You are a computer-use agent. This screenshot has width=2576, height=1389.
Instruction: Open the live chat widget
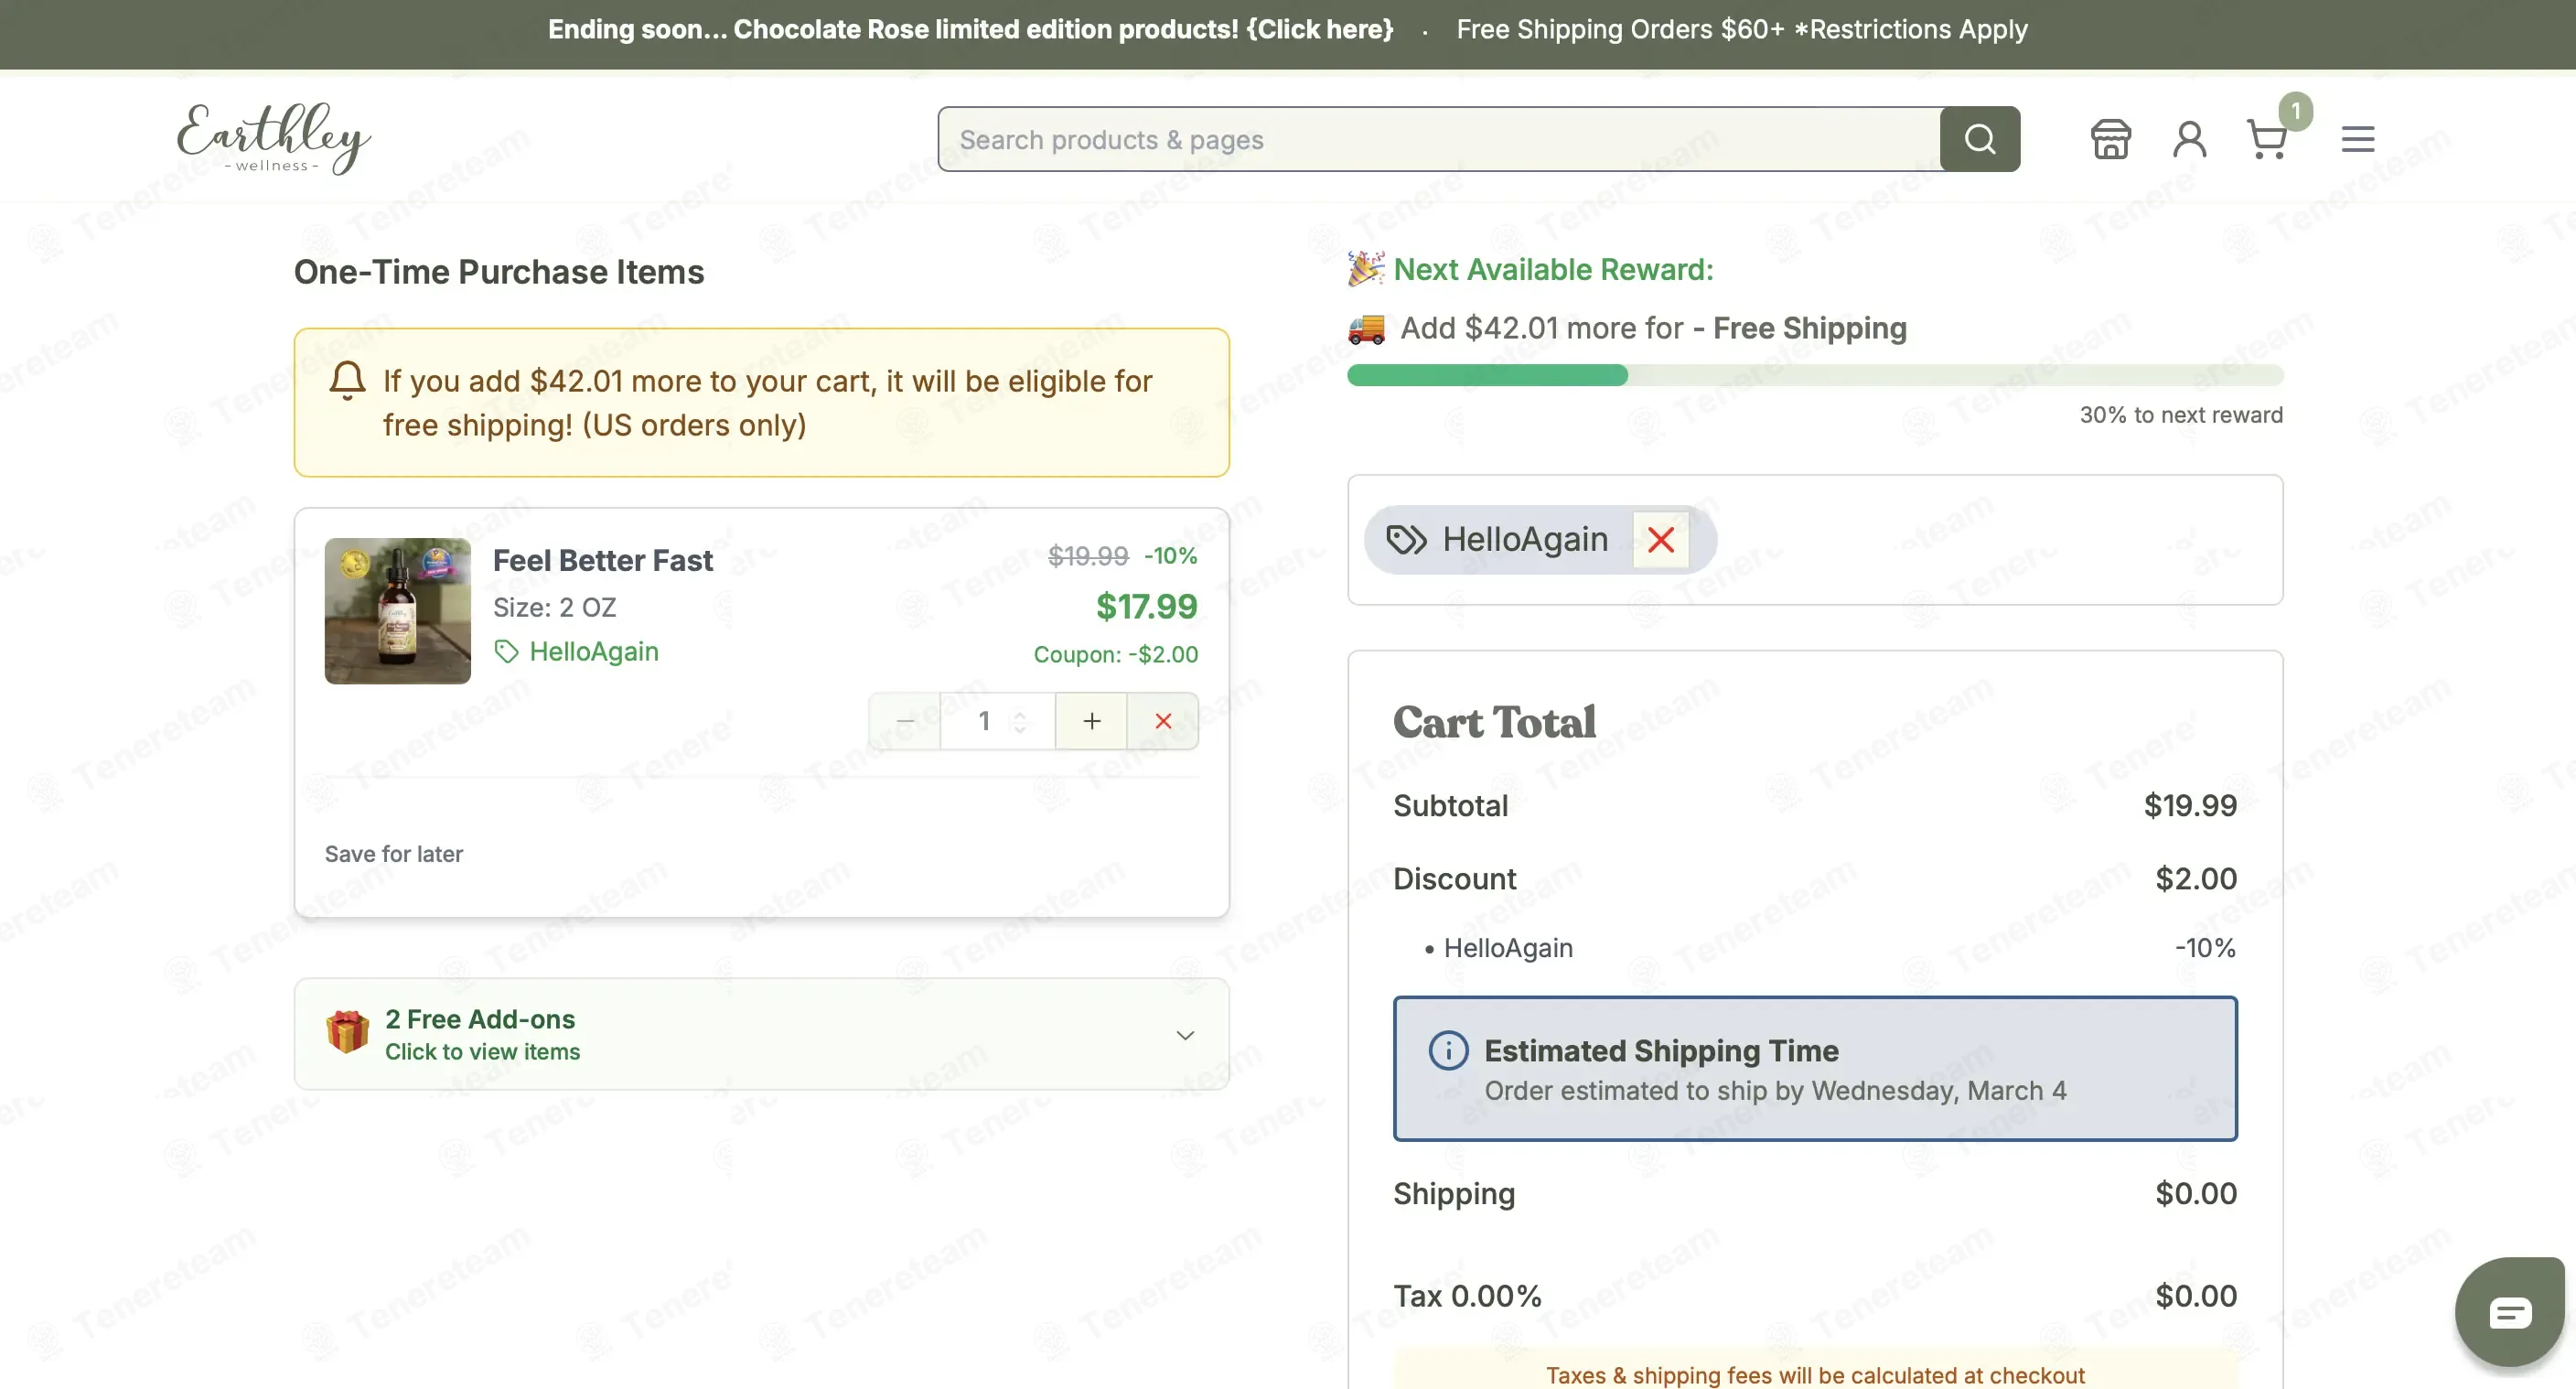2509,1311
